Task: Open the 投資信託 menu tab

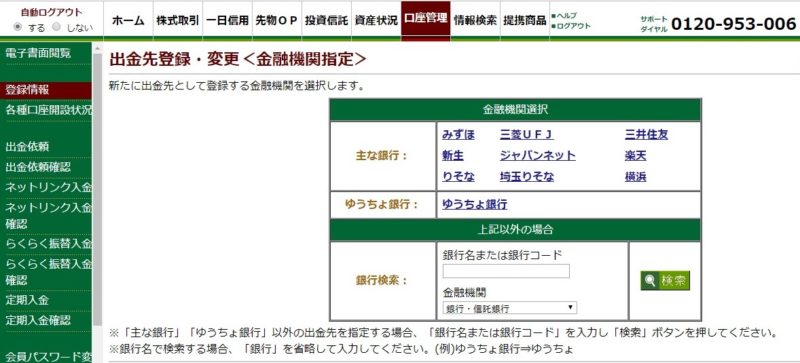Action: click(326, 20)
